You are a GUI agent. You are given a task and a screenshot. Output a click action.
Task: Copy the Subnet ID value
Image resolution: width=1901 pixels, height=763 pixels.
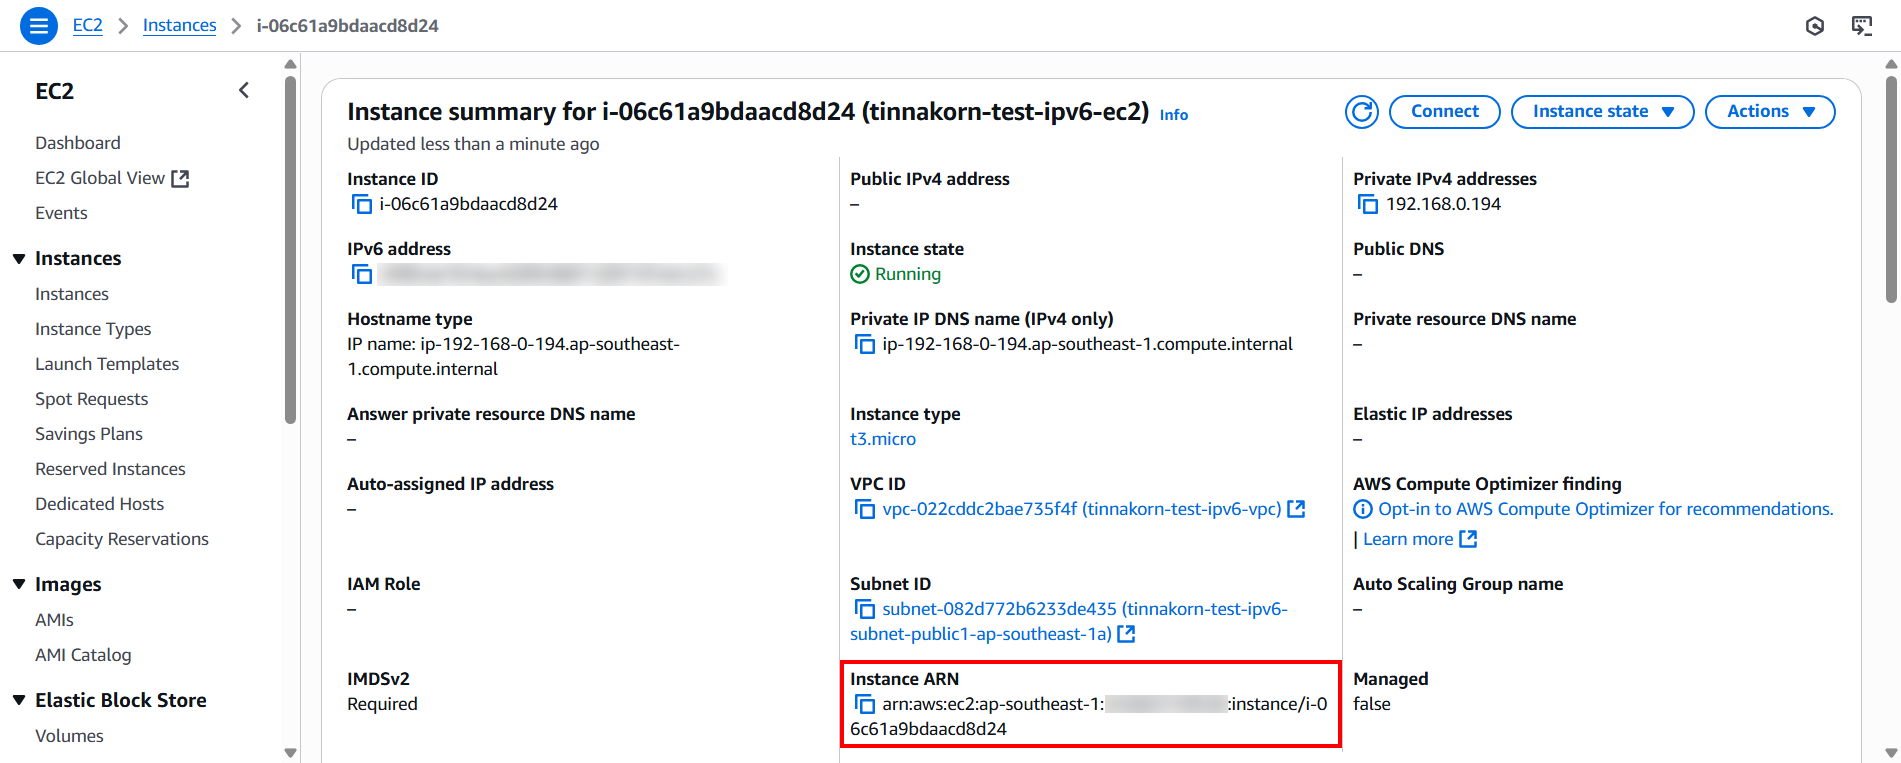point(864,609)
